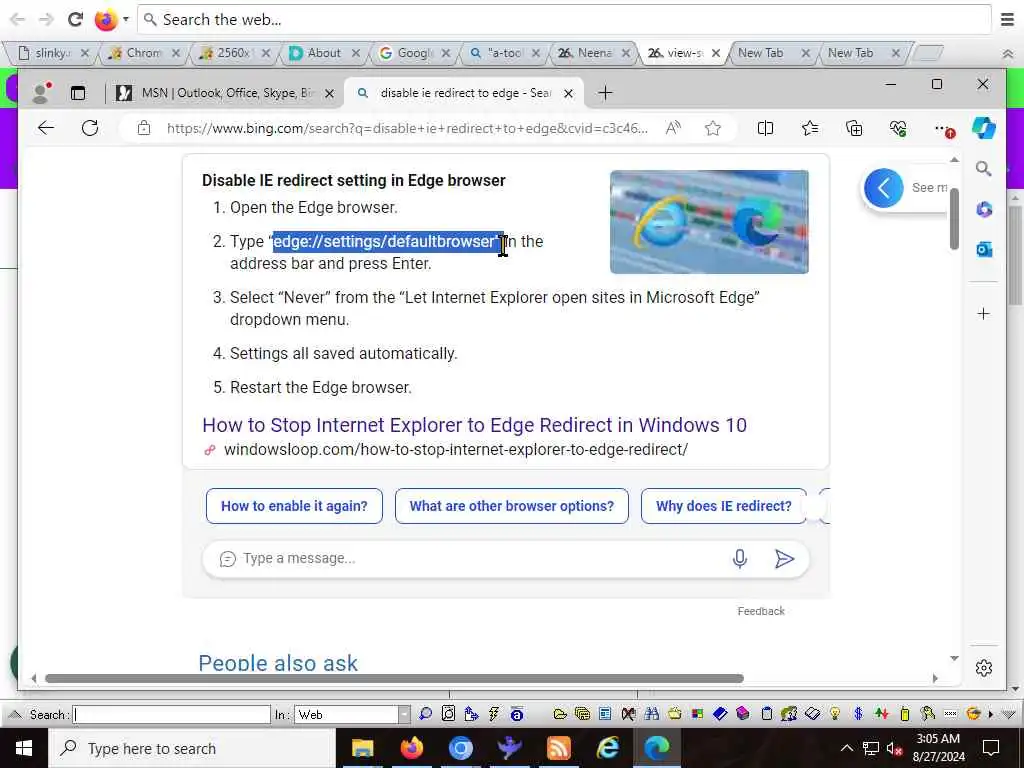Open Search in Edge sidebar
Screen dimensions: 1024x768
pos(984,169)
